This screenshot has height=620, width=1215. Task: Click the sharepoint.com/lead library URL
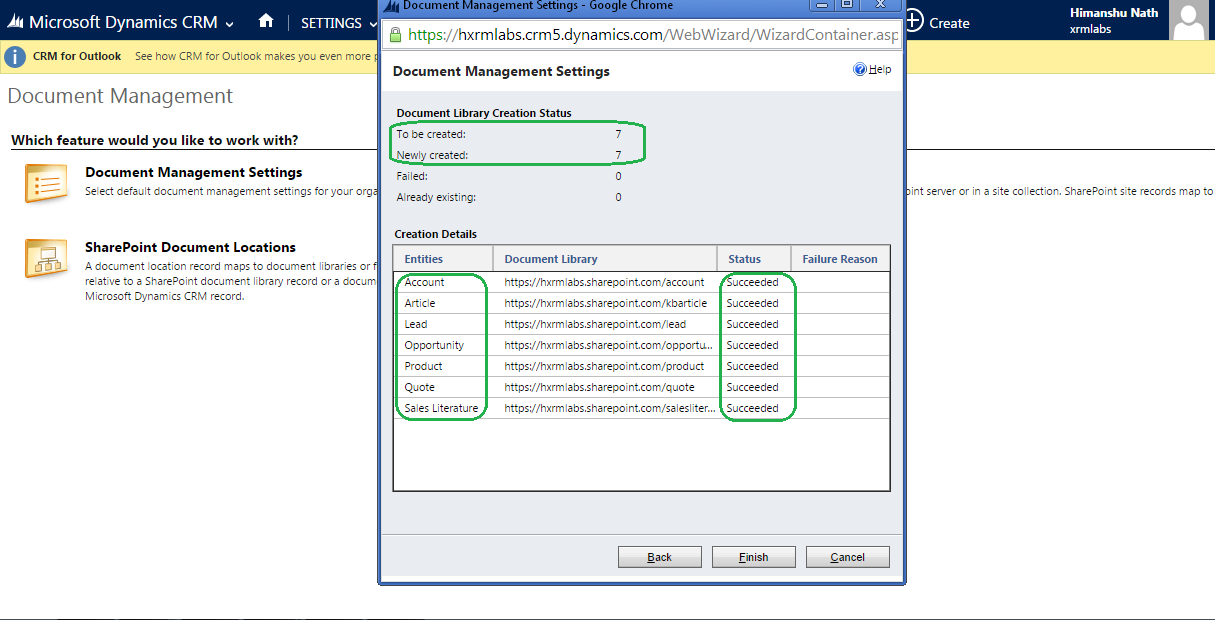(595, 324)
